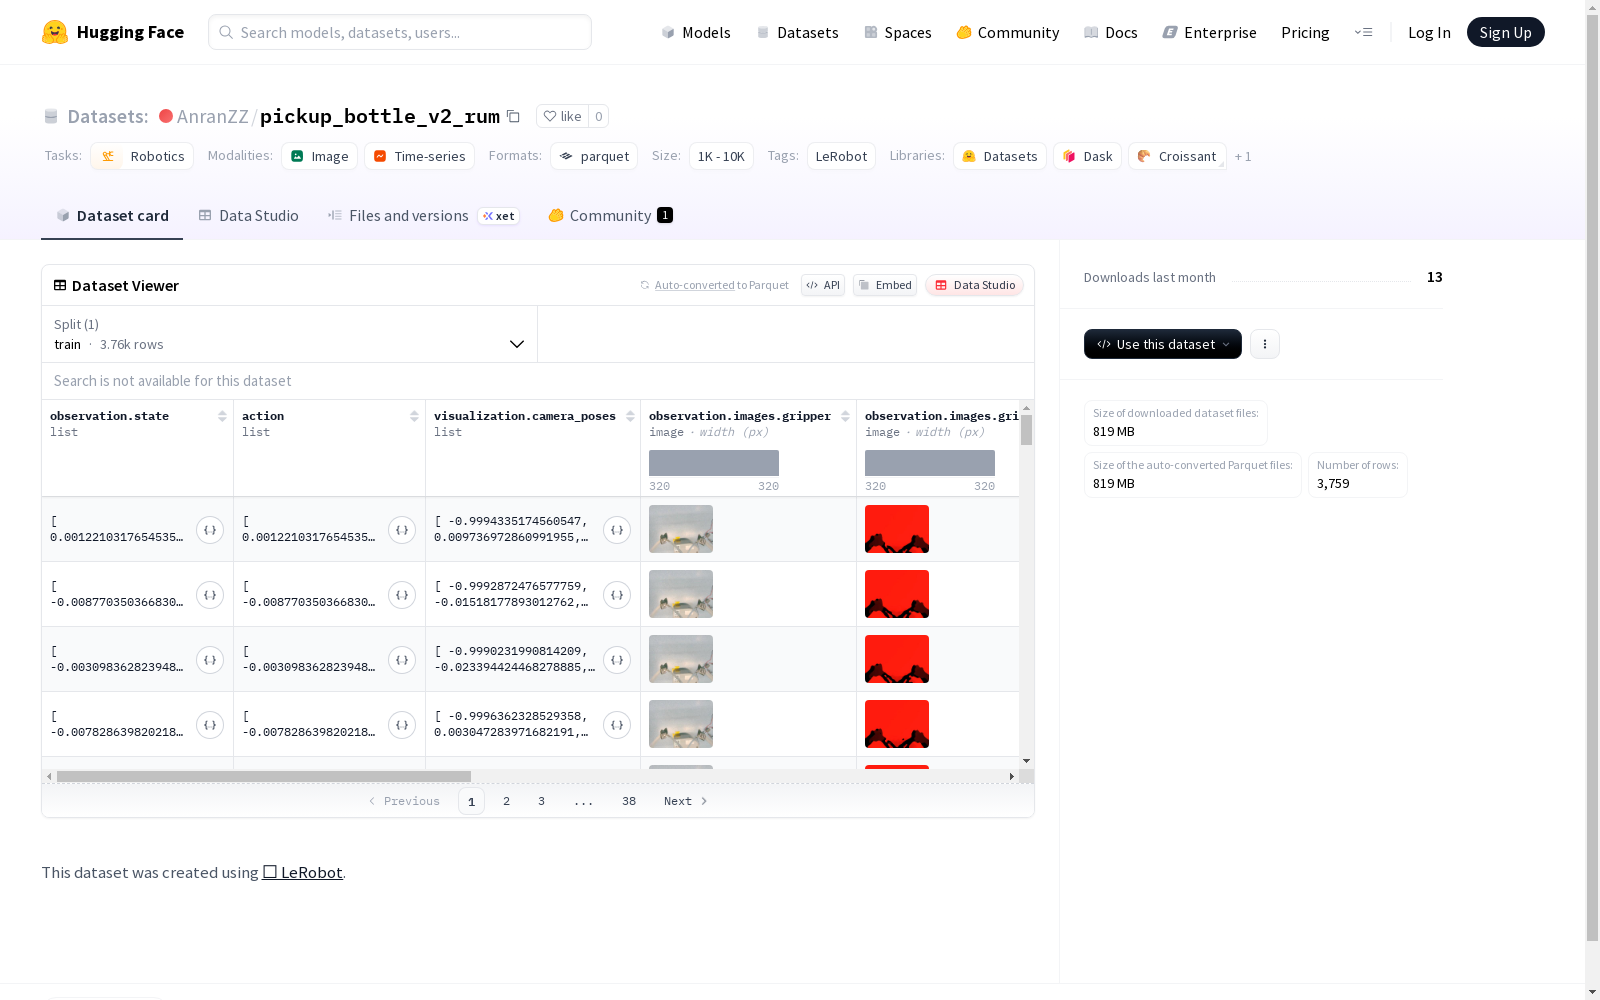Expand JSON in first row camera_poses cell
This screenshot has height=1000, width=1600.
617,530
